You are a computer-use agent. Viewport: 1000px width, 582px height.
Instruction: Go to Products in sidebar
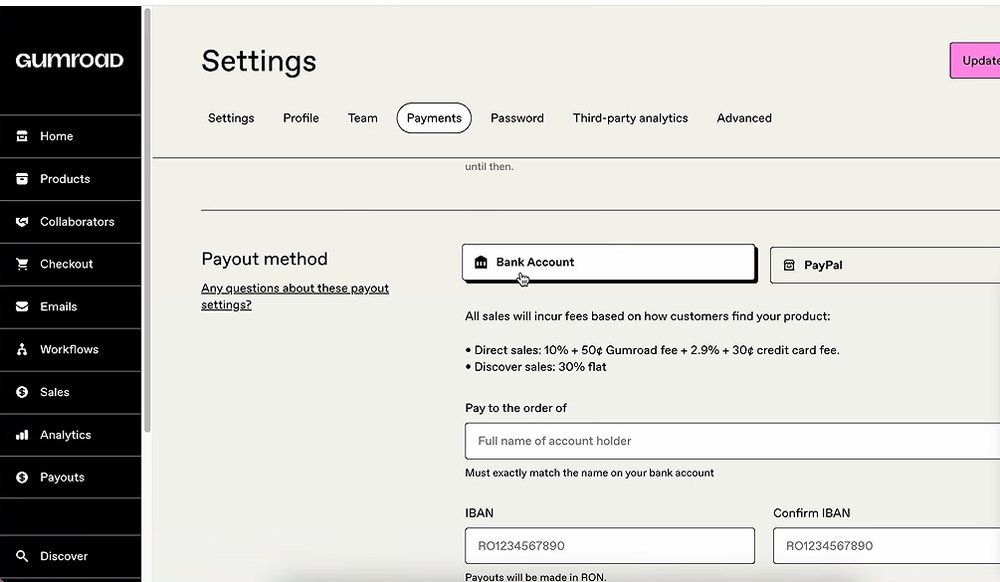70,178
